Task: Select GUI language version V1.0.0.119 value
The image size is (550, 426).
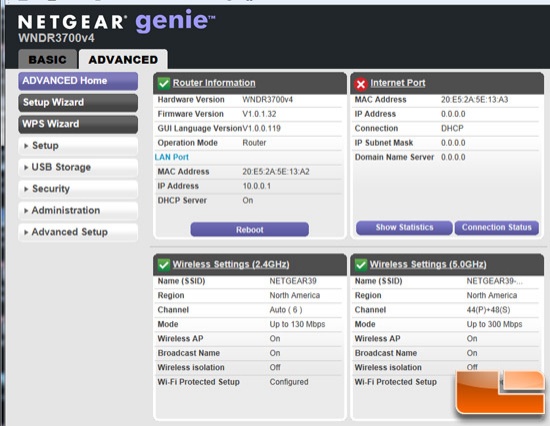Action: (262, 128)
